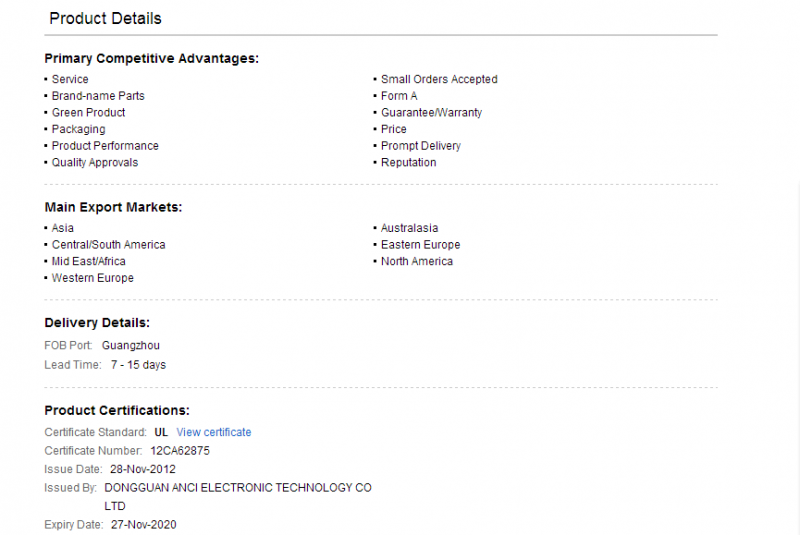Click the Product Details heading
This screenshot has width=800, height=535.
(105, 18)
